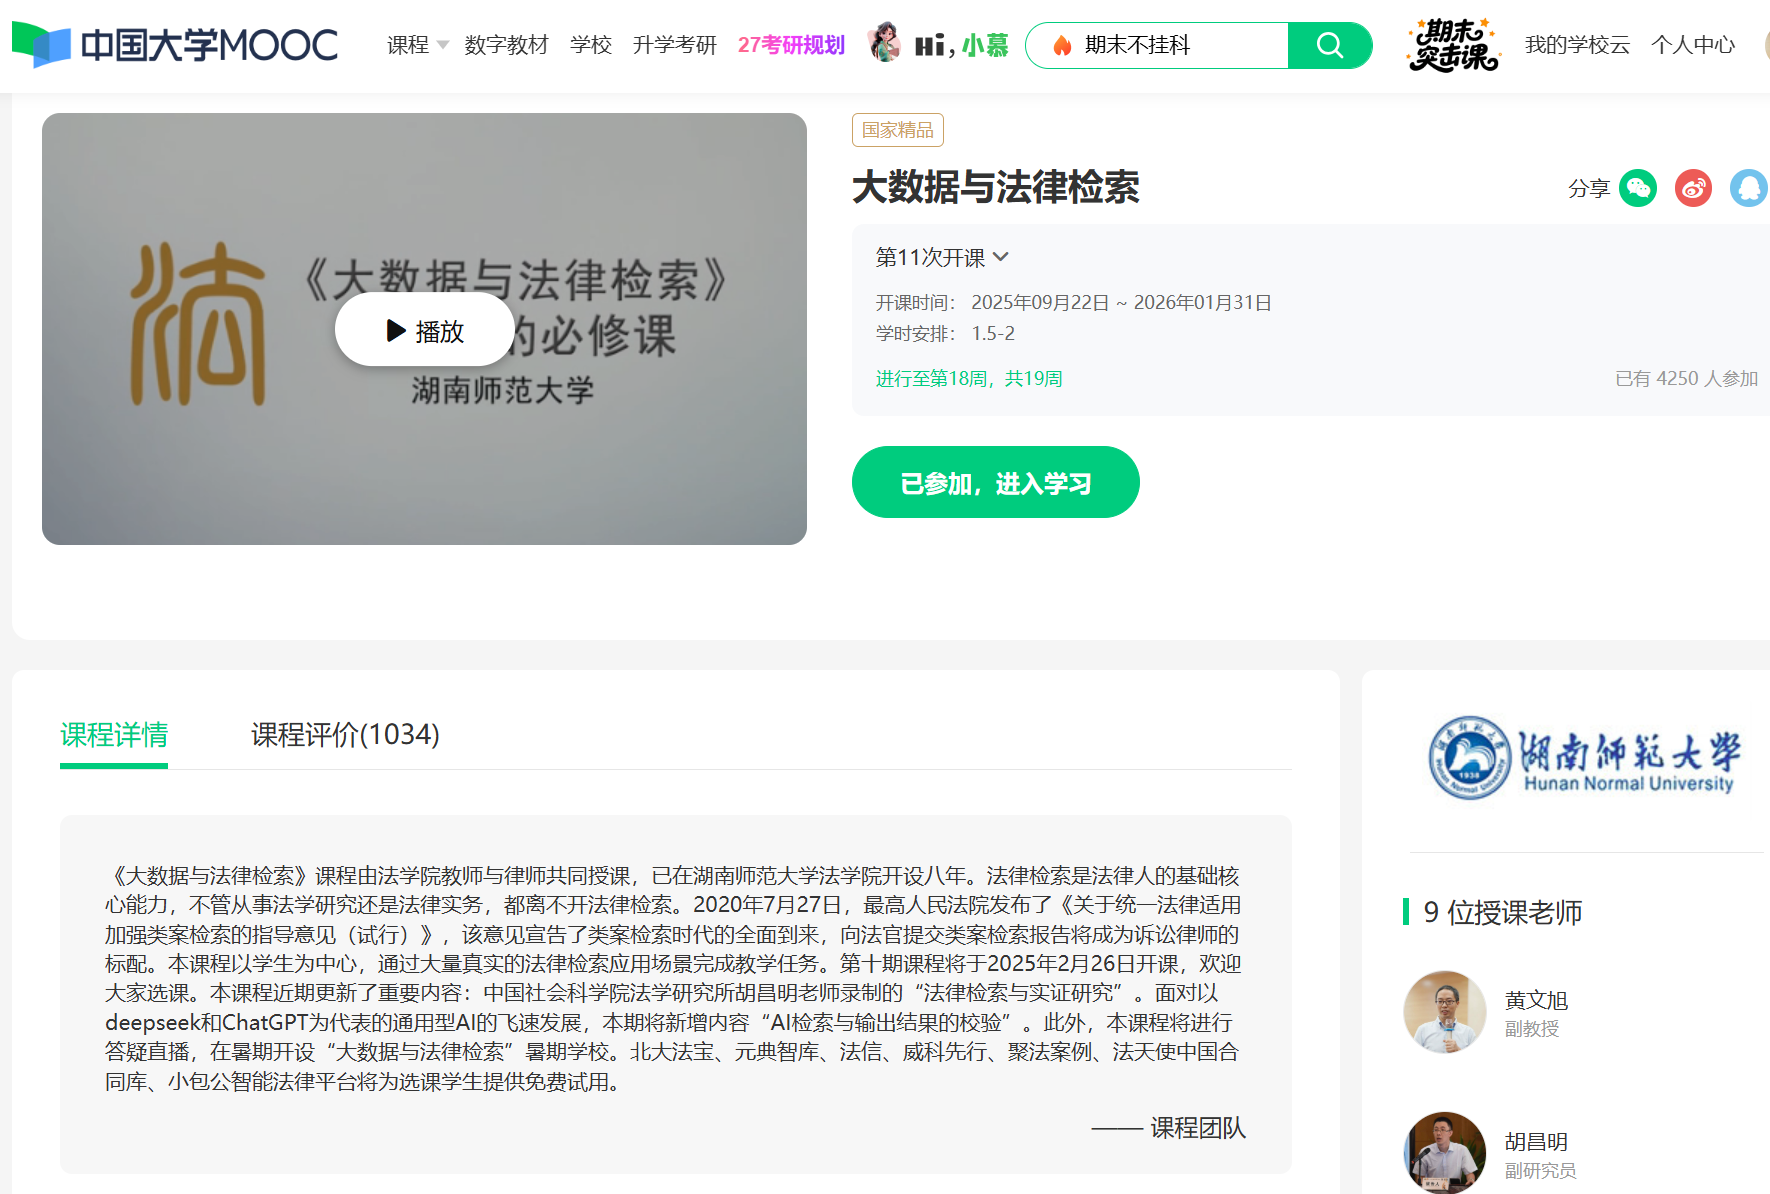Open teacher 黄文旭 profile photo
This screenshot has height=1194, width=1770.
[x=1444, y=1011]
